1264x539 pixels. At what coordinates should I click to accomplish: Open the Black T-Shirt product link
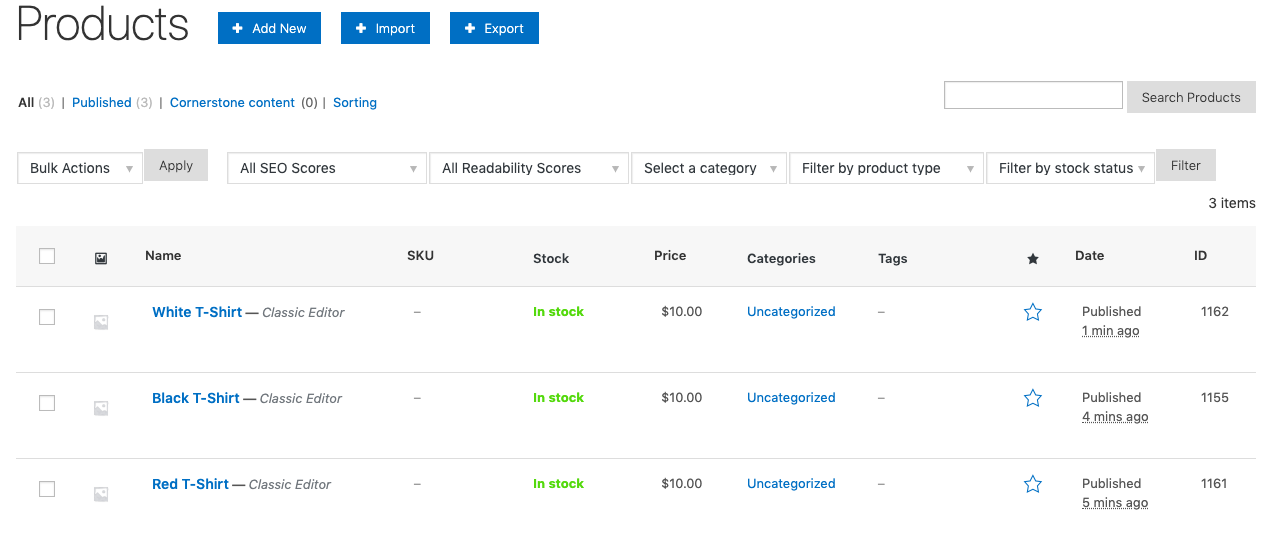tap(196, 398)
